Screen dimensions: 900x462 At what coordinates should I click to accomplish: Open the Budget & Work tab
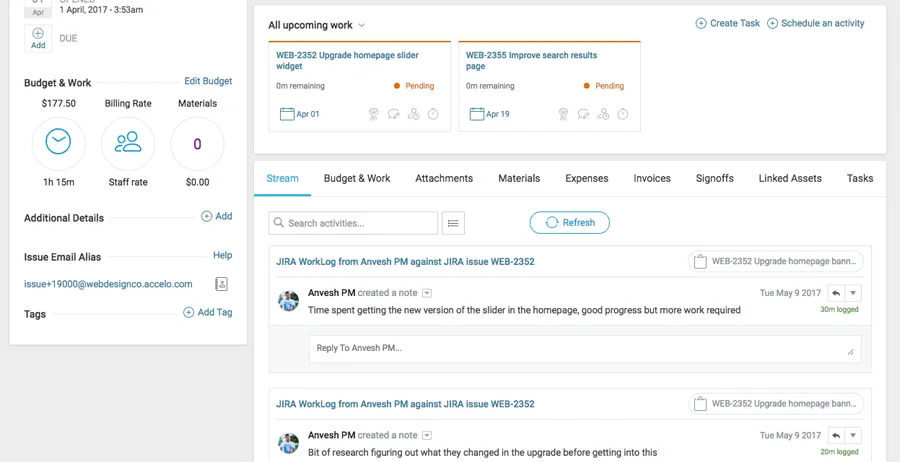tap(357, 178)
